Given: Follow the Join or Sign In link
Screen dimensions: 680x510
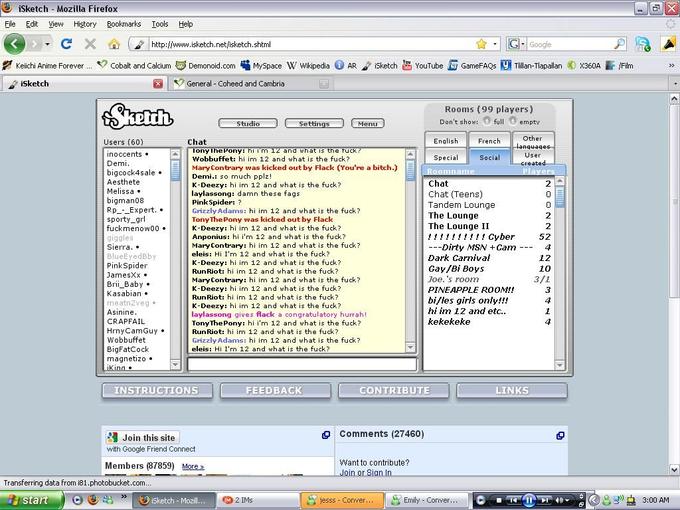Looking at the screenshot, I should [365, 472].
